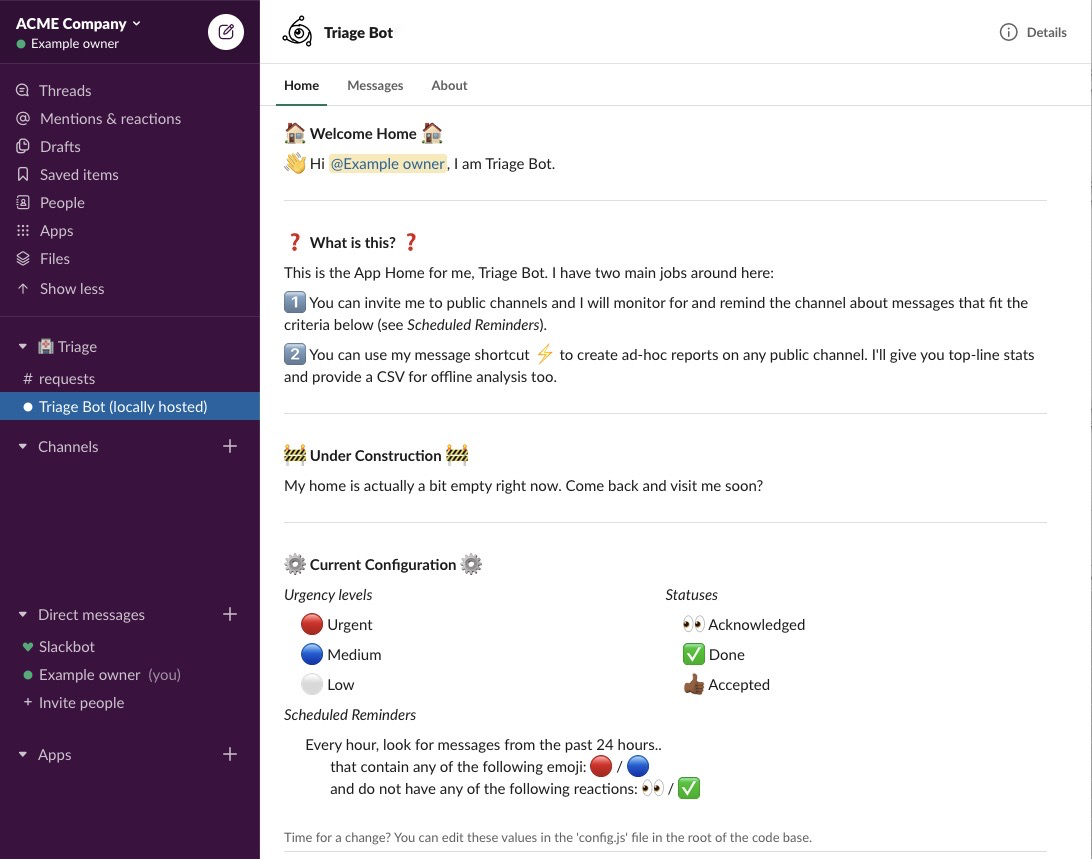Click the red circle in scheduled reminder emoji list
The width and height of the screenshot is (1092, 859).
(x=601, y=766)
